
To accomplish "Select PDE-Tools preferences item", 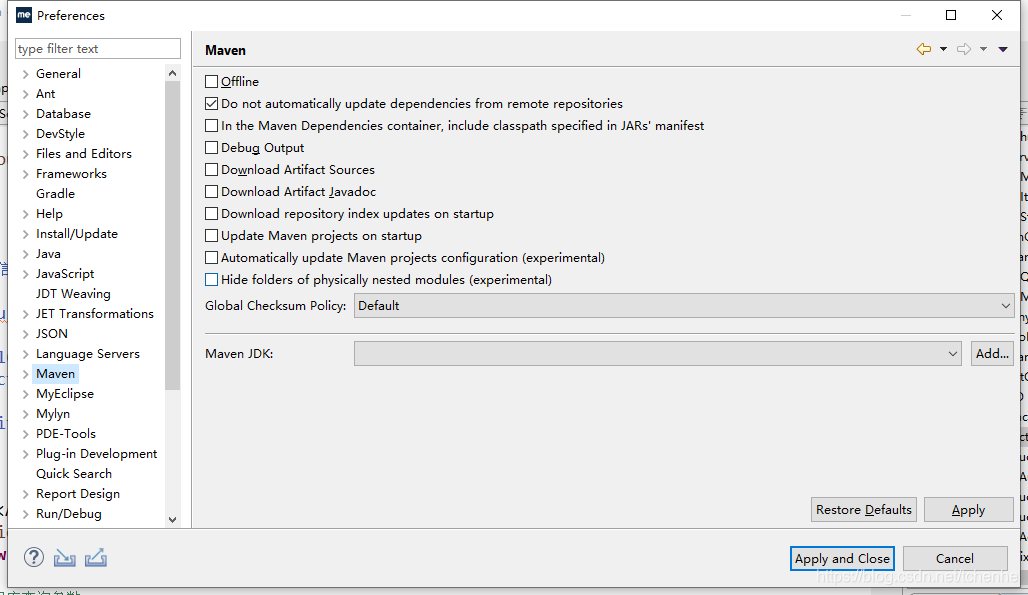I will (x=66, y=434).
